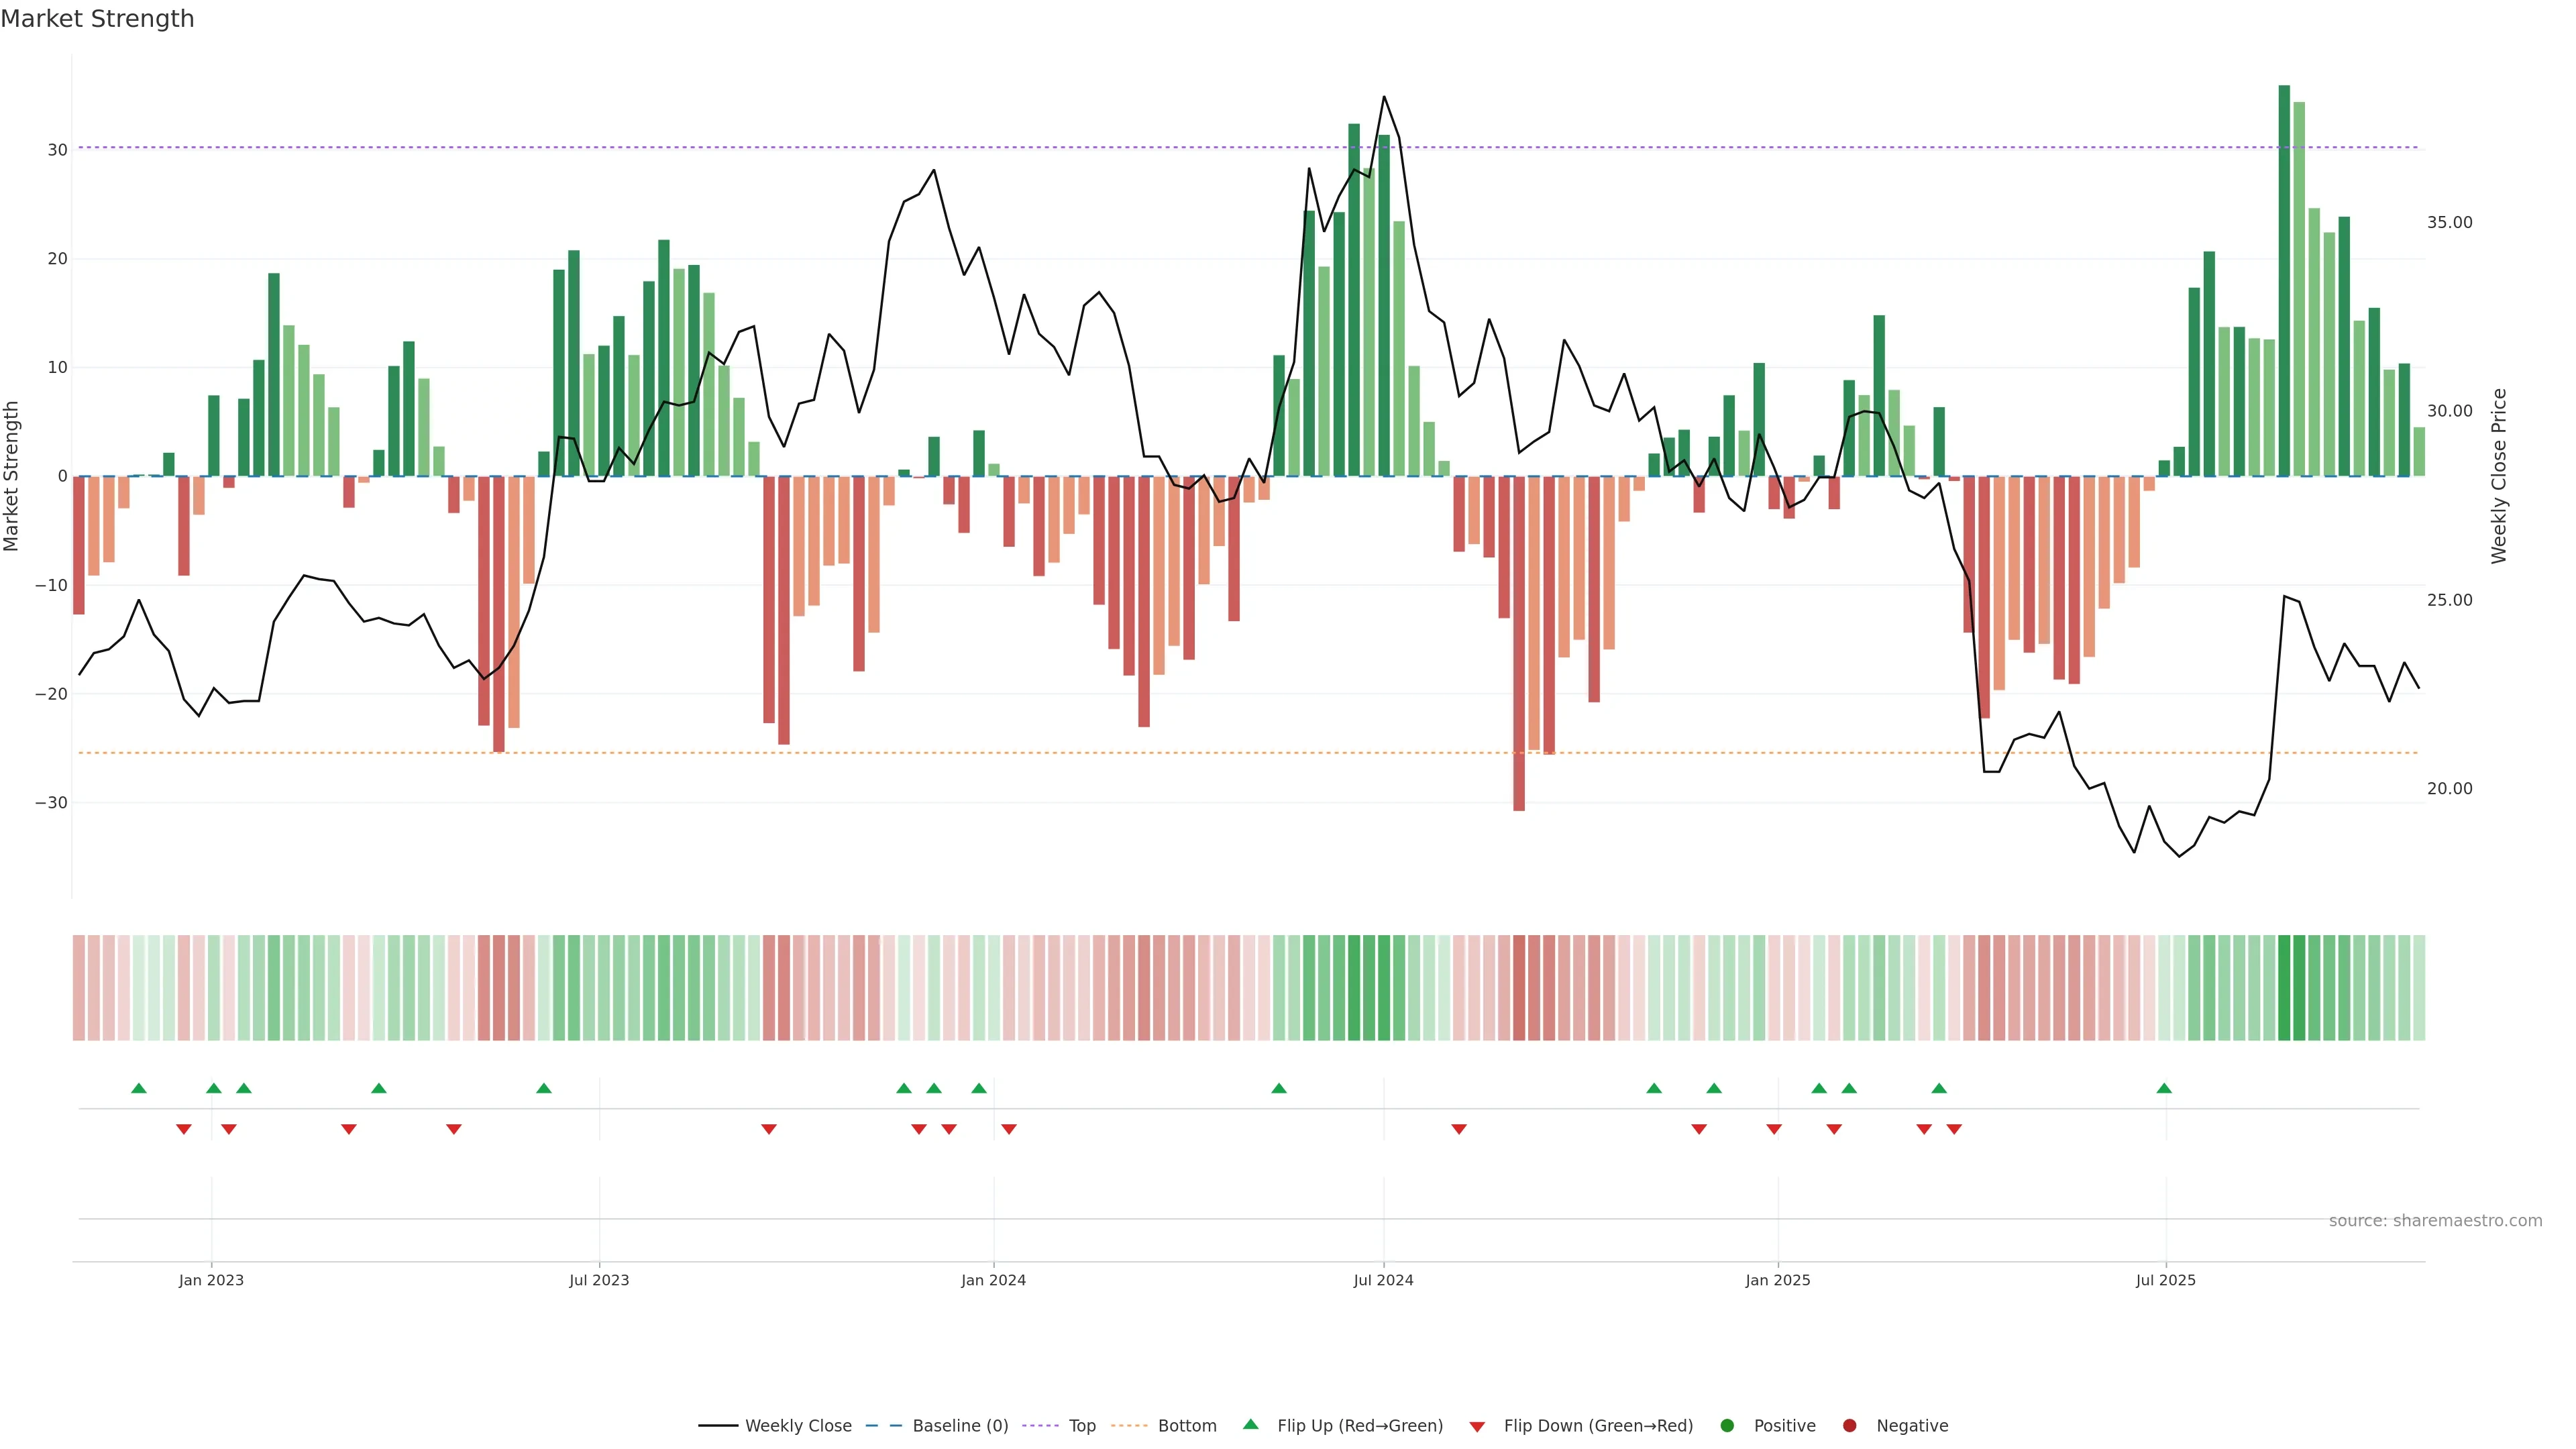The height and width of the screenshot is (1449, 2576).
Task: Toggle the Flip Up (Red→Green) legend label
Action: click(1360, 1426)
